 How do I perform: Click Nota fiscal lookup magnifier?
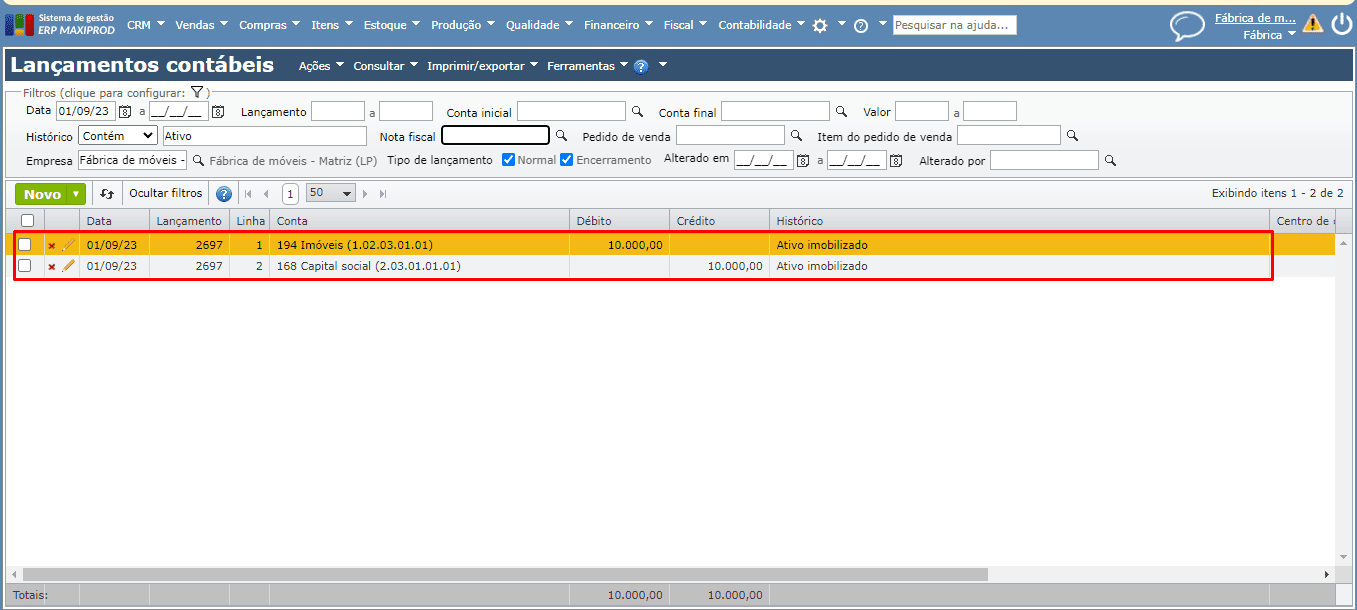pos(561,136)
